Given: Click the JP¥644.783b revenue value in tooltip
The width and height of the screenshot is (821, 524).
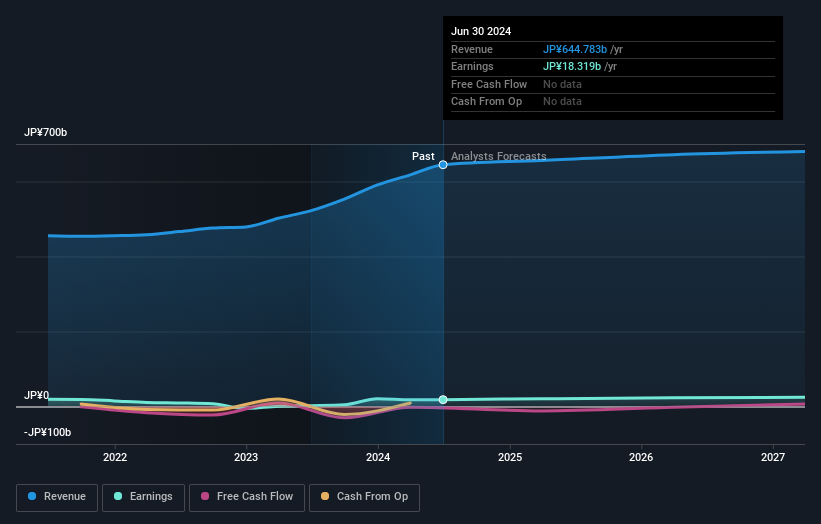Looking at the screenshot, I should tap(575, 49).
